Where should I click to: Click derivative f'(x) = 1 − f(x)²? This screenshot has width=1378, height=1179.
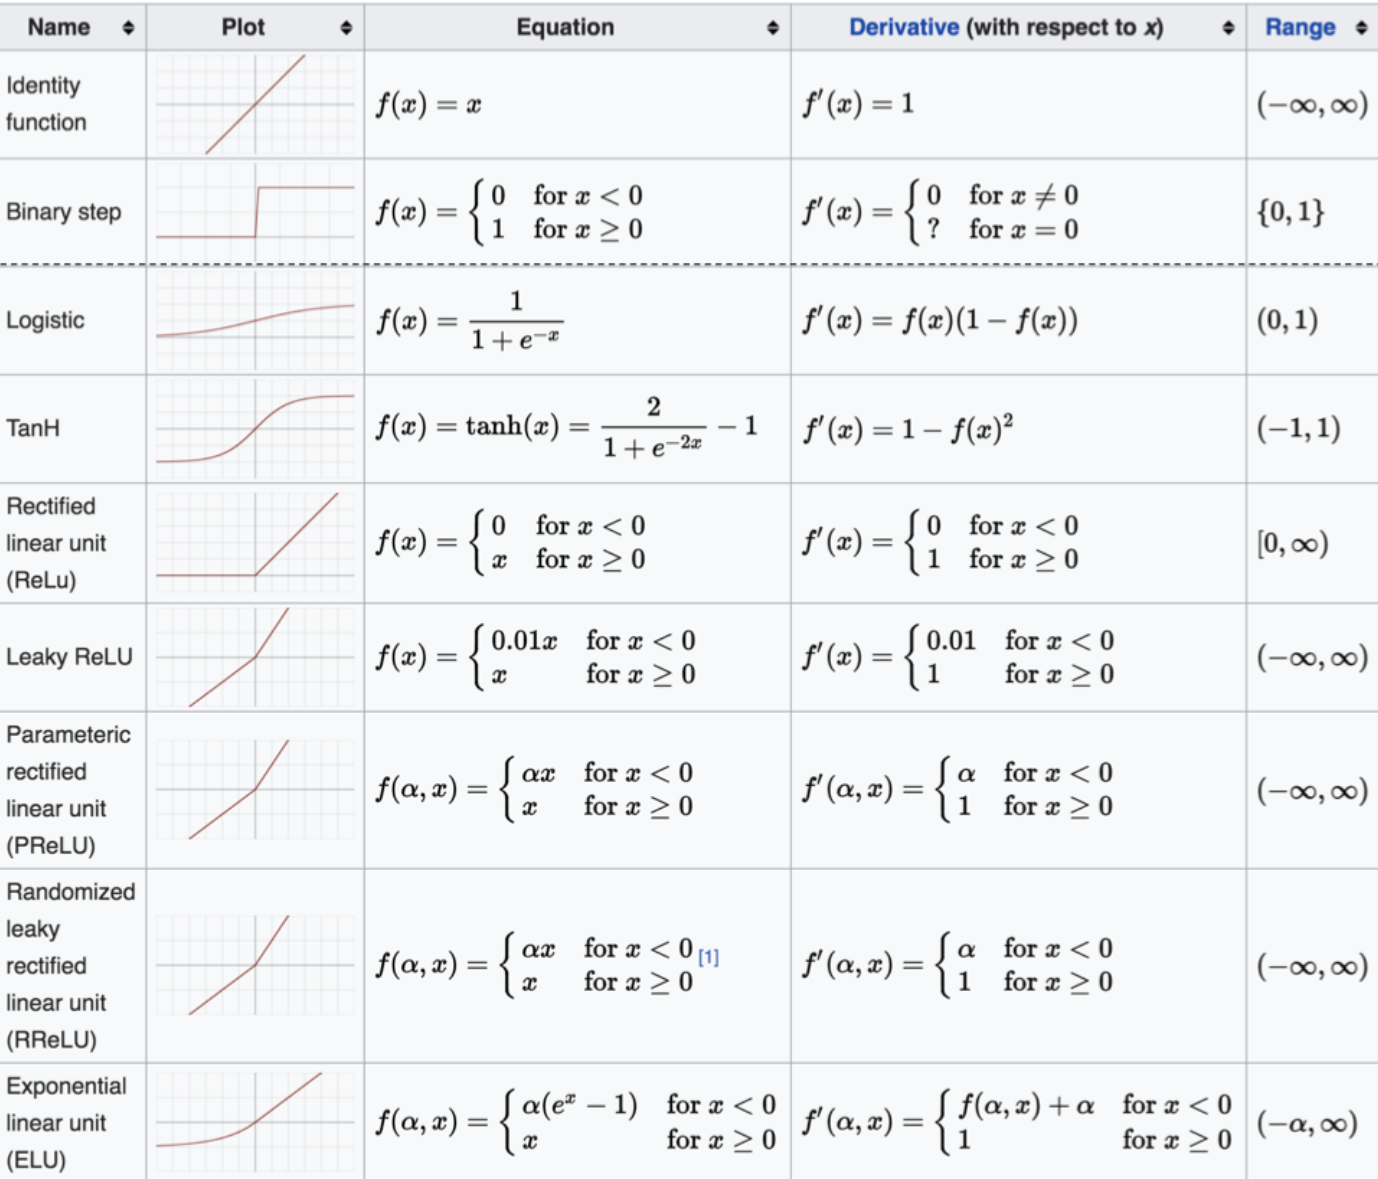(908, 429)
